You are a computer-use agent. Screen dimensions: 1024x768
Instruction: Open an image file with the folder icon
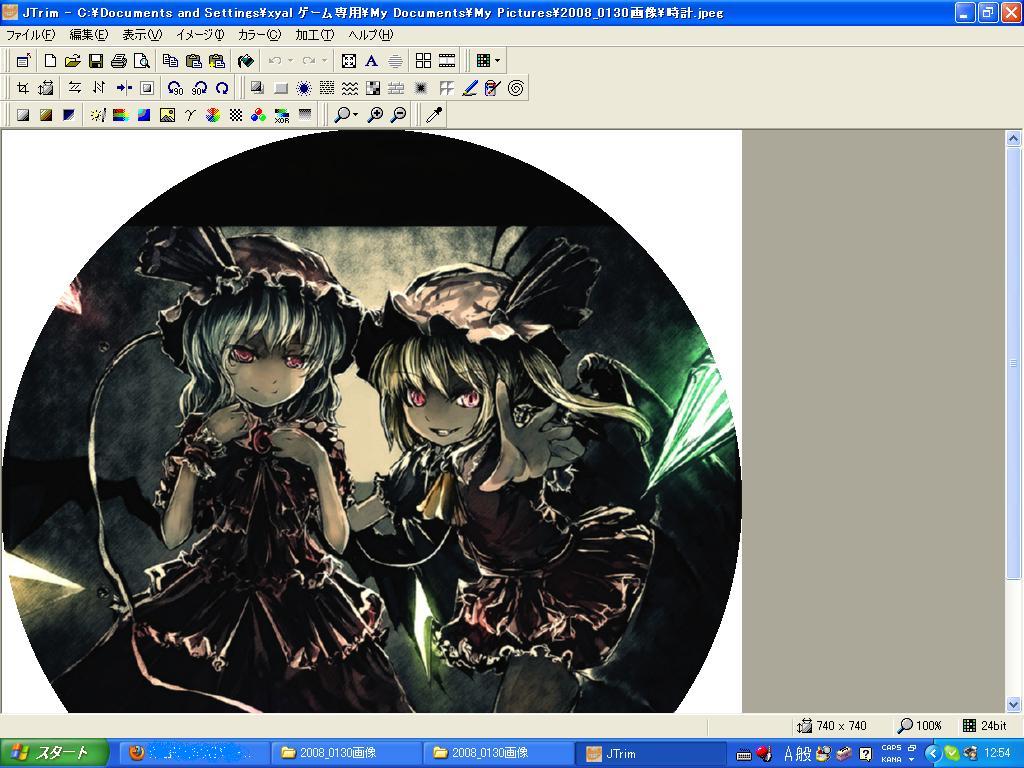click(x=72, y=61)
